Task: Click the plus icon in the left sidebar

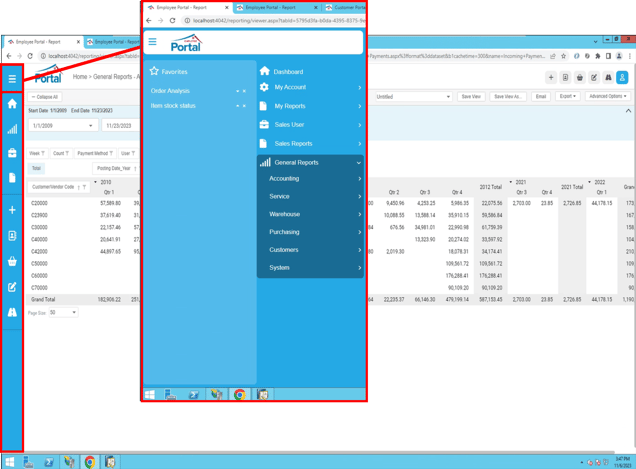Action: pyautogui.click(x=12, y=210)
